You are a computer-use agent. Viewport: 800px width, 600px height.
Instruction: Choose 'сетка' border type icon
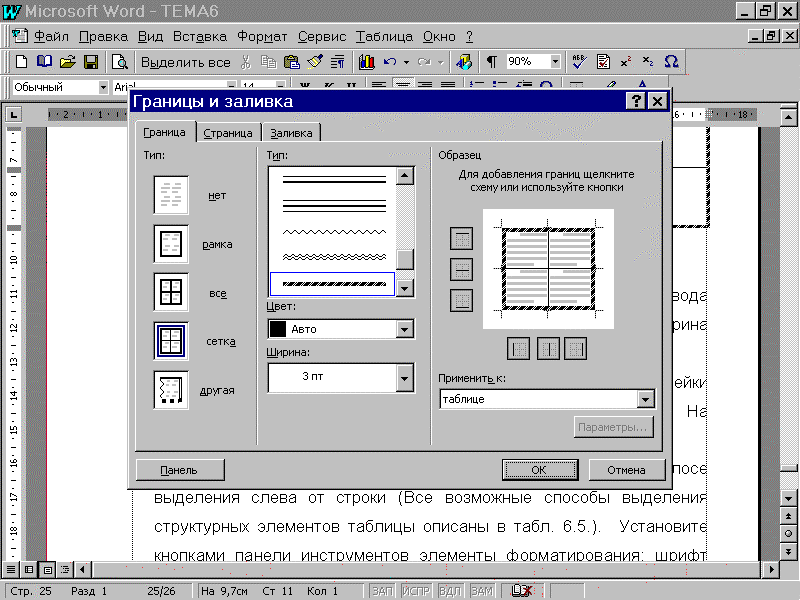pos(171,341)
